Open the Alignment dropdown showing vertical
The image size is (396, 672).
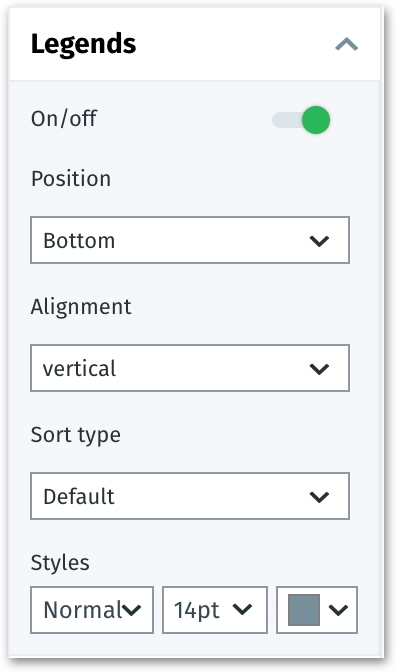[190, 368]
